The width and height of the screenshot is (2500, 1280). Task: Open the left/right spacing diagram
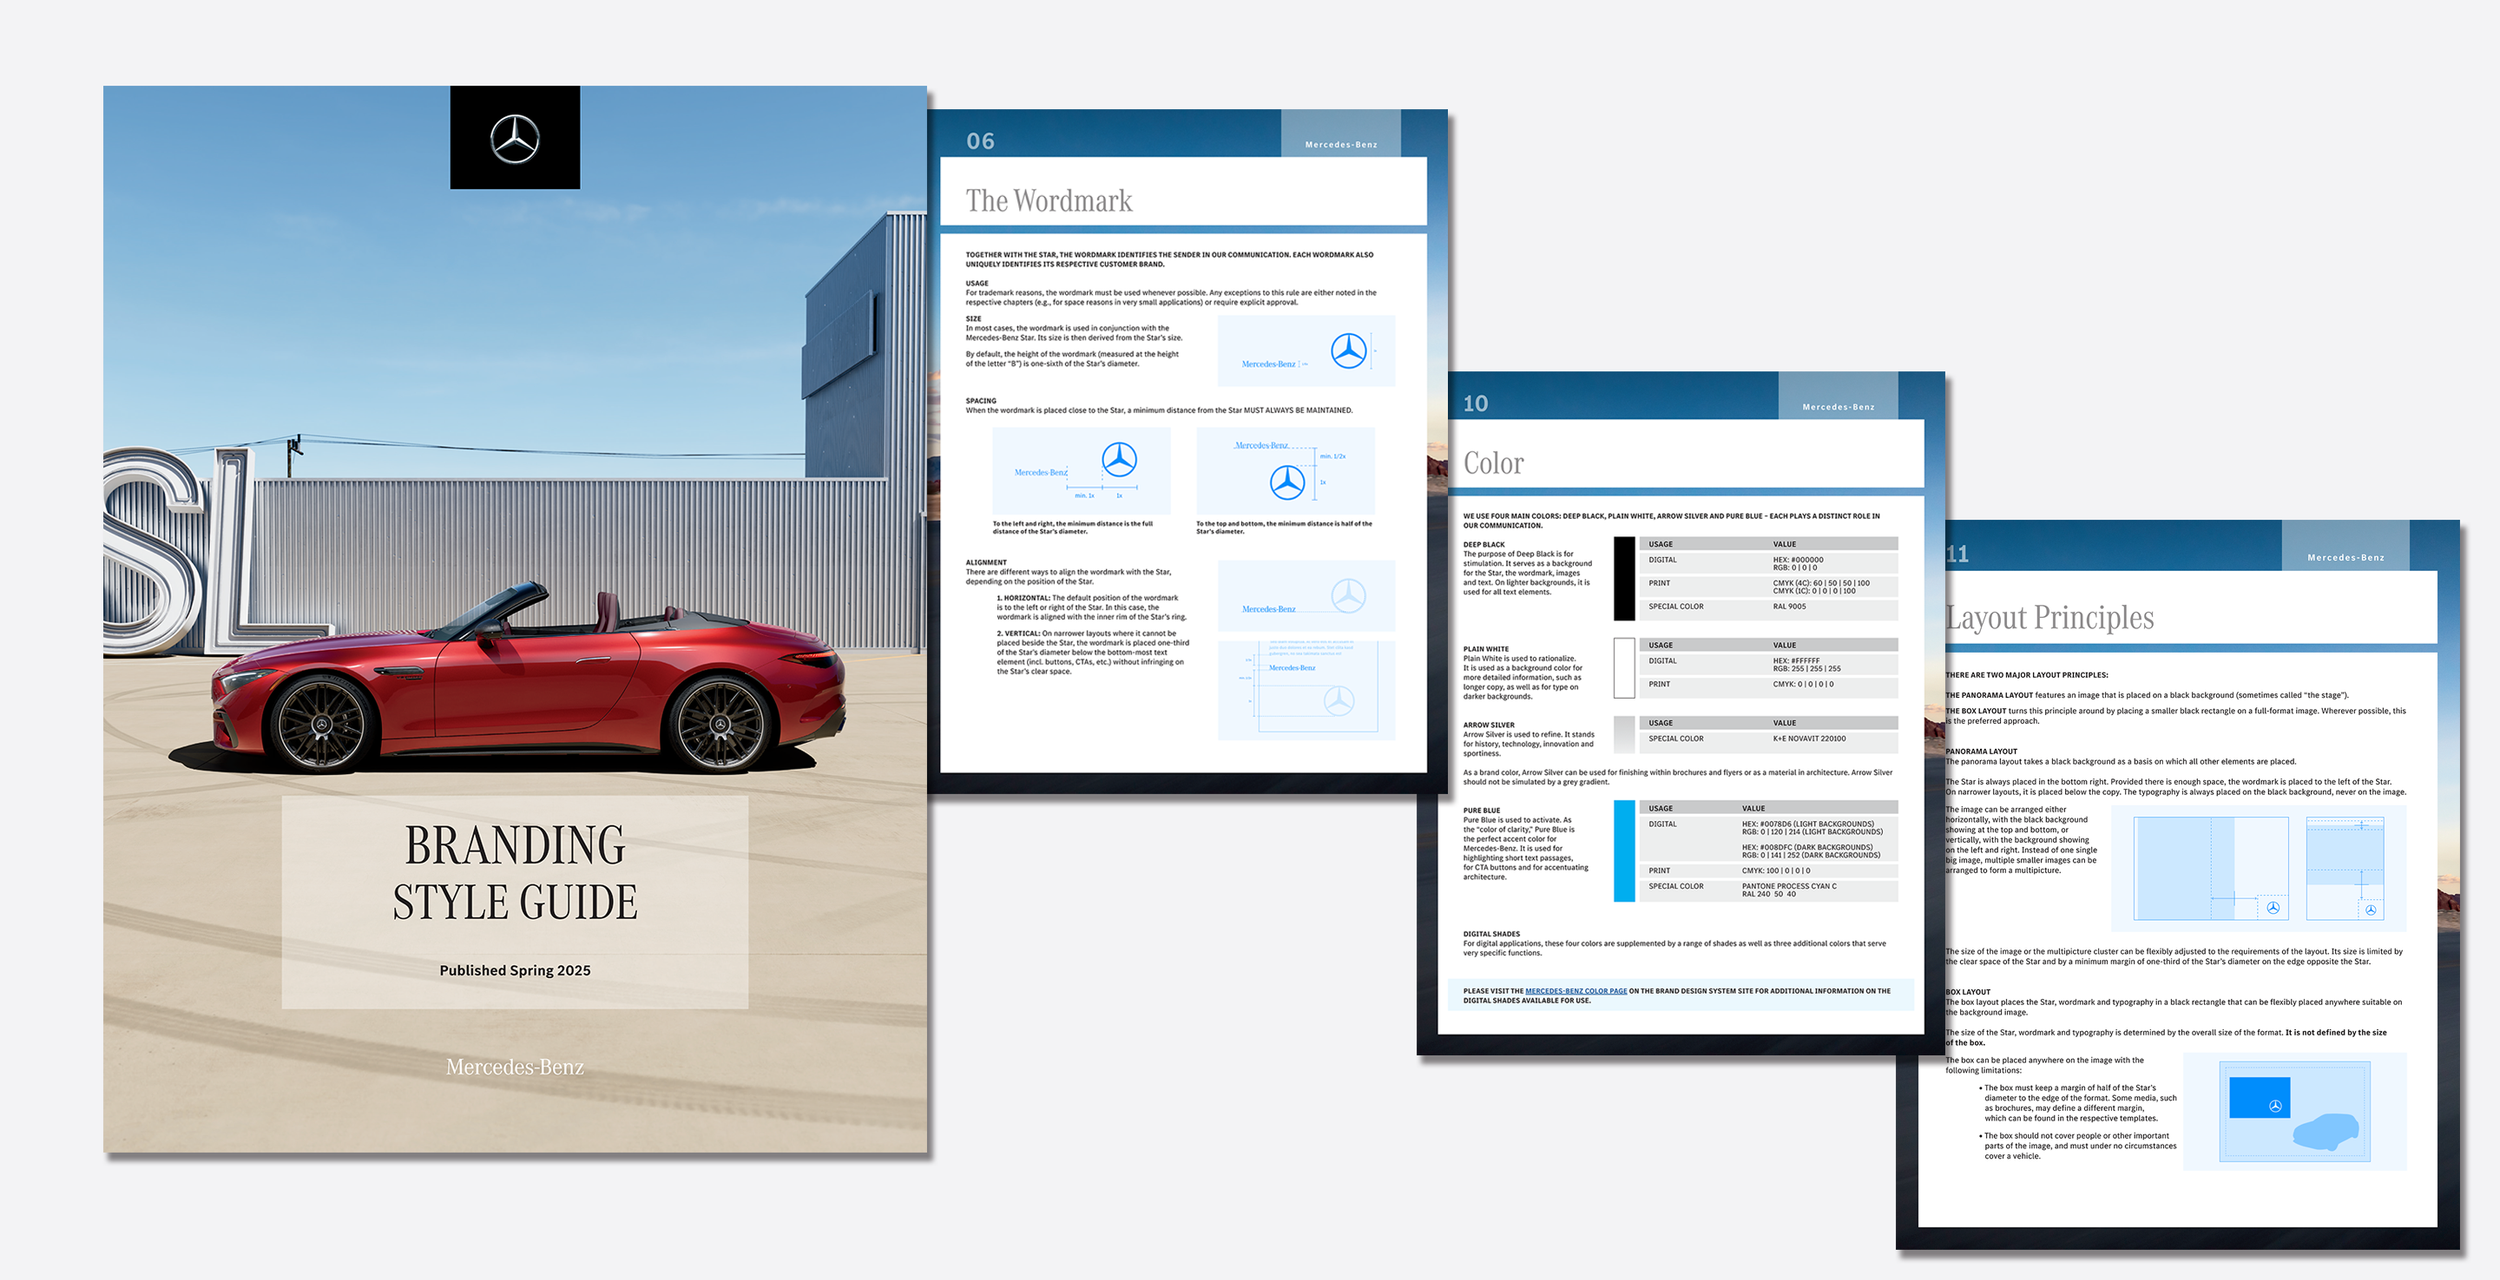click(1081, 471)
